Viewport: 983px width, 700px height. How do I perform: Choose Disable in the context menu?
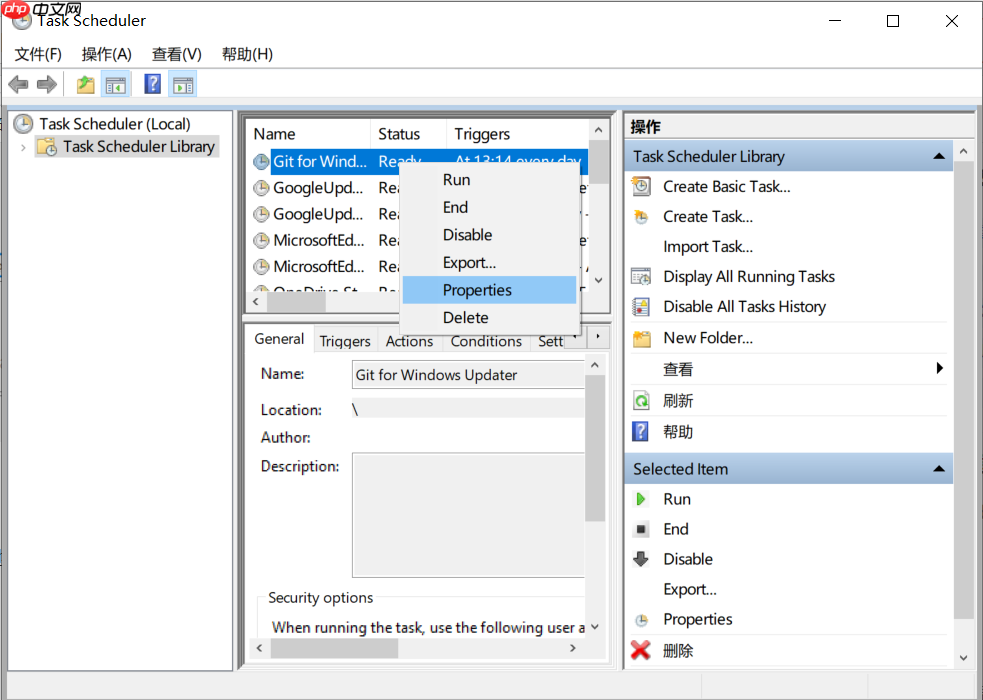(x=490, y=235)
